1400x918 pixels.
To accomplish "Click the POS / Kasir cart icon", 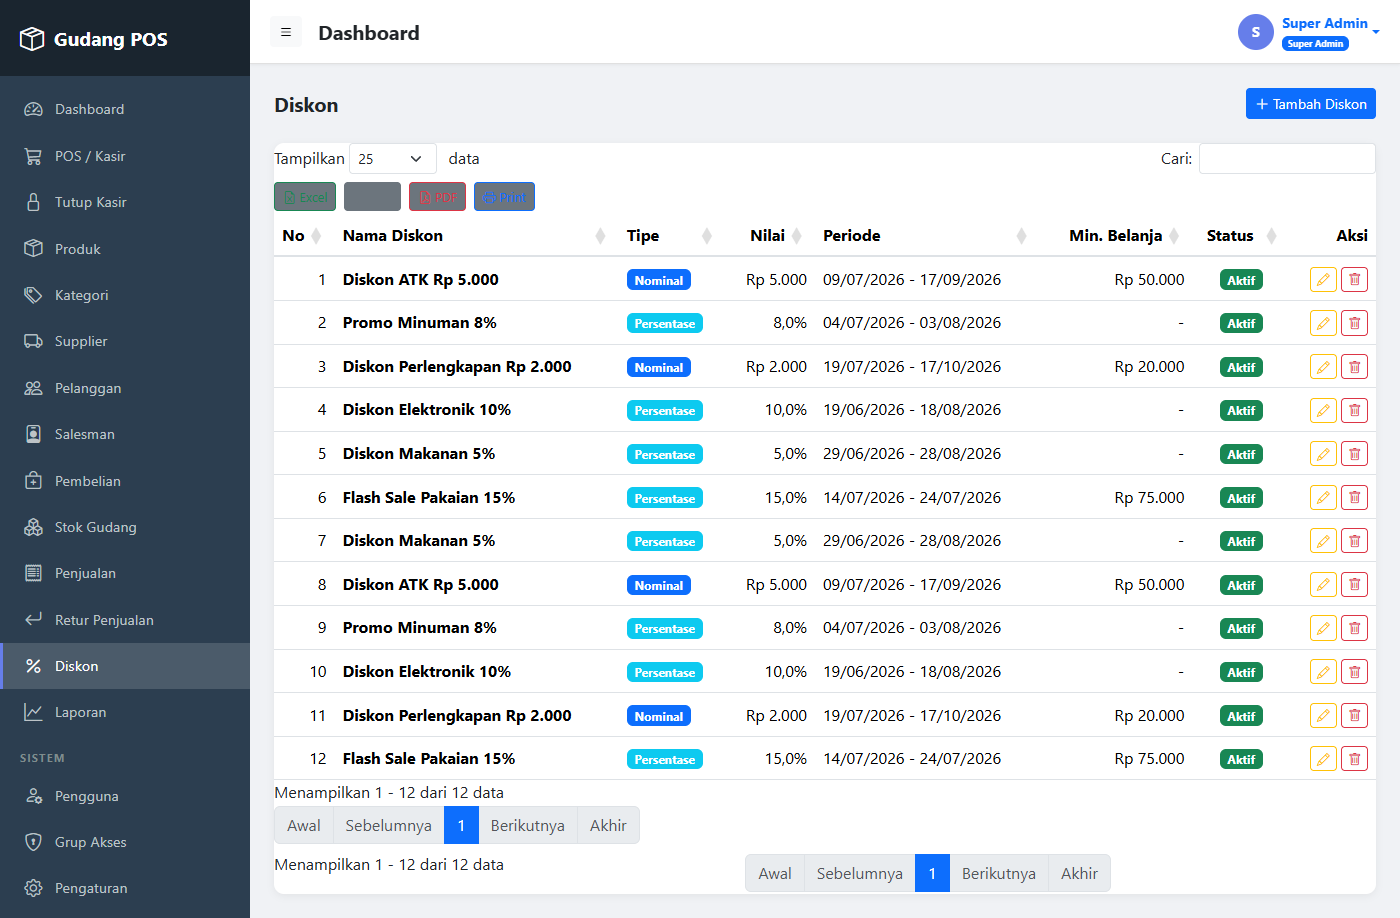I will tap(33, 156).
